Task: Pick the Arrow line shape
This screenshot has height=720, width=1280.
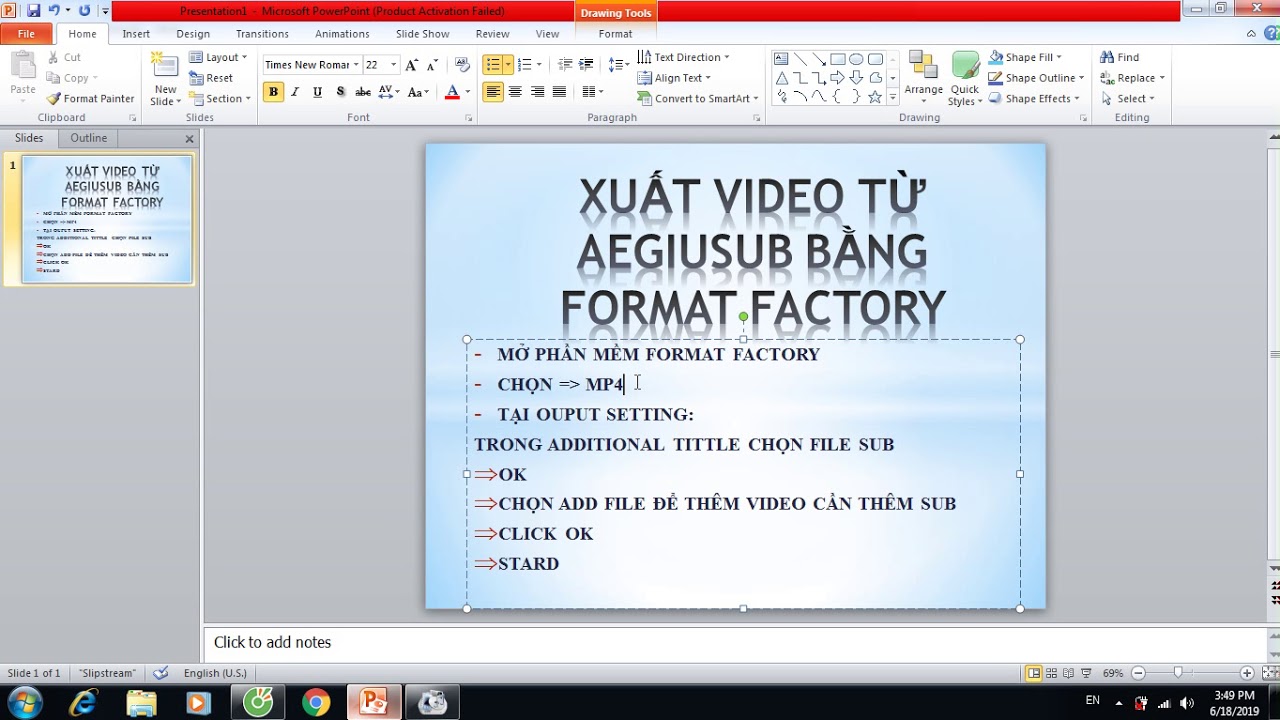Action: click(819, 59)
